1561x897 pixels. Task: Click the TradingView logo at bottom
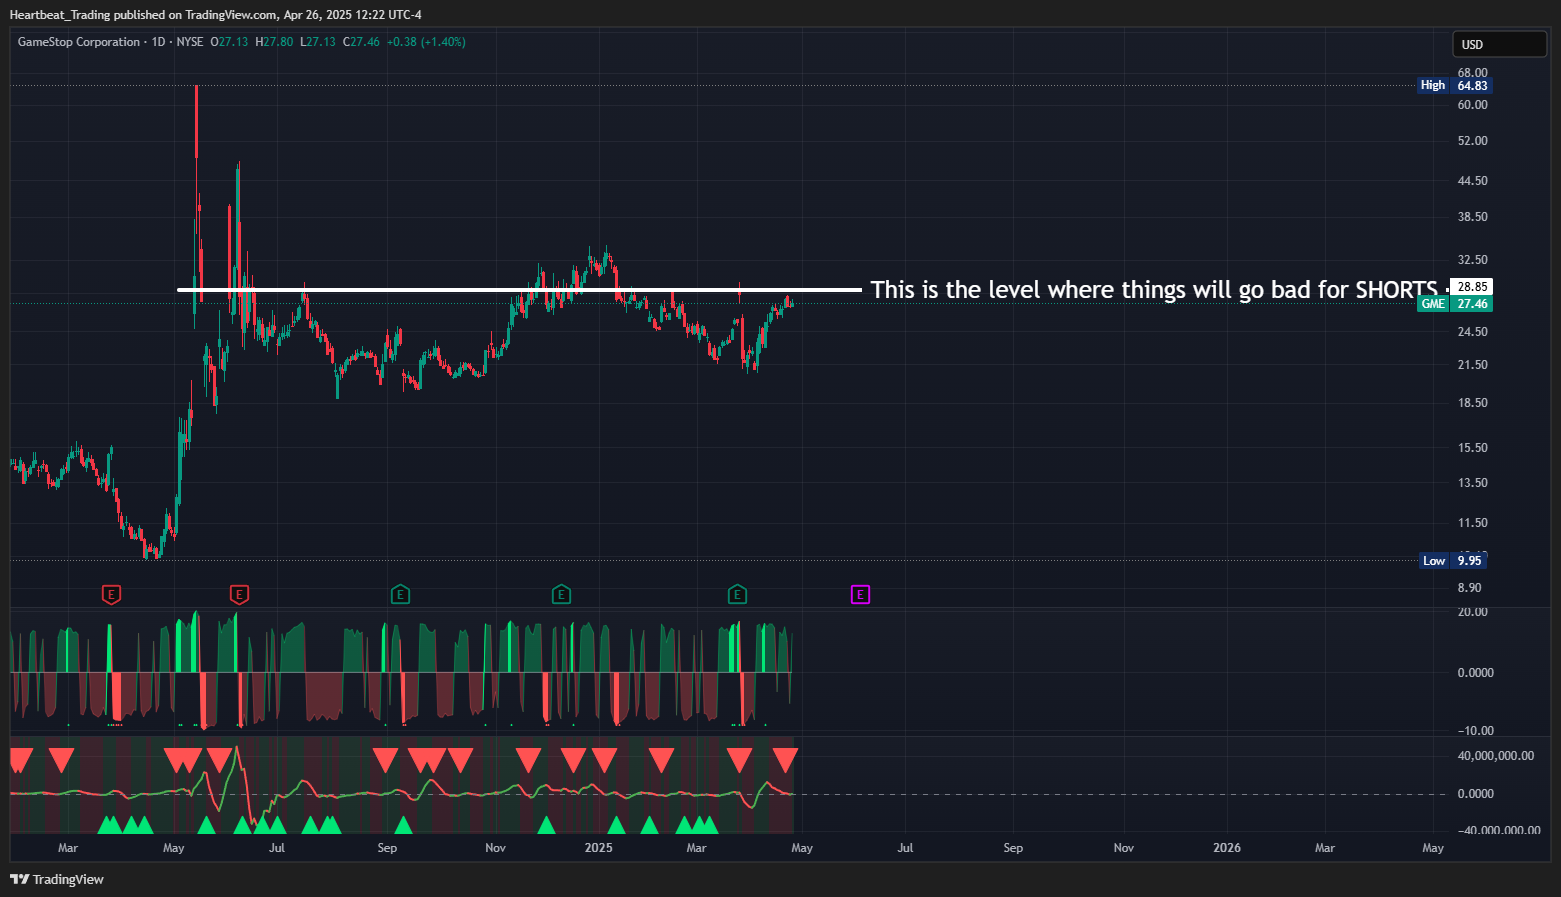57,879
